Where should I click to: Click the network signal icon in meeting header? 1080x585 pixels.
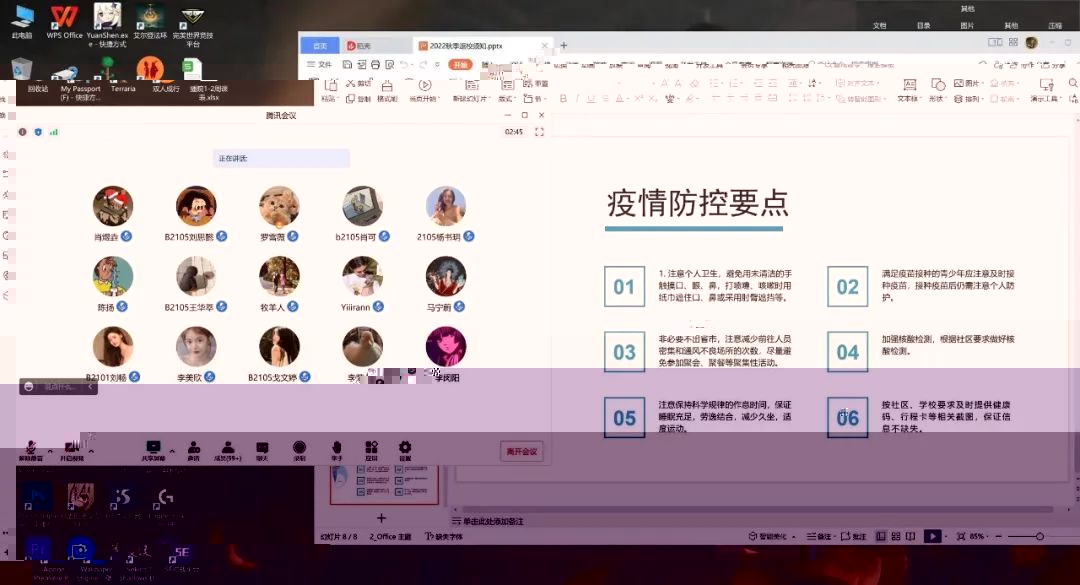coord(54,132)
